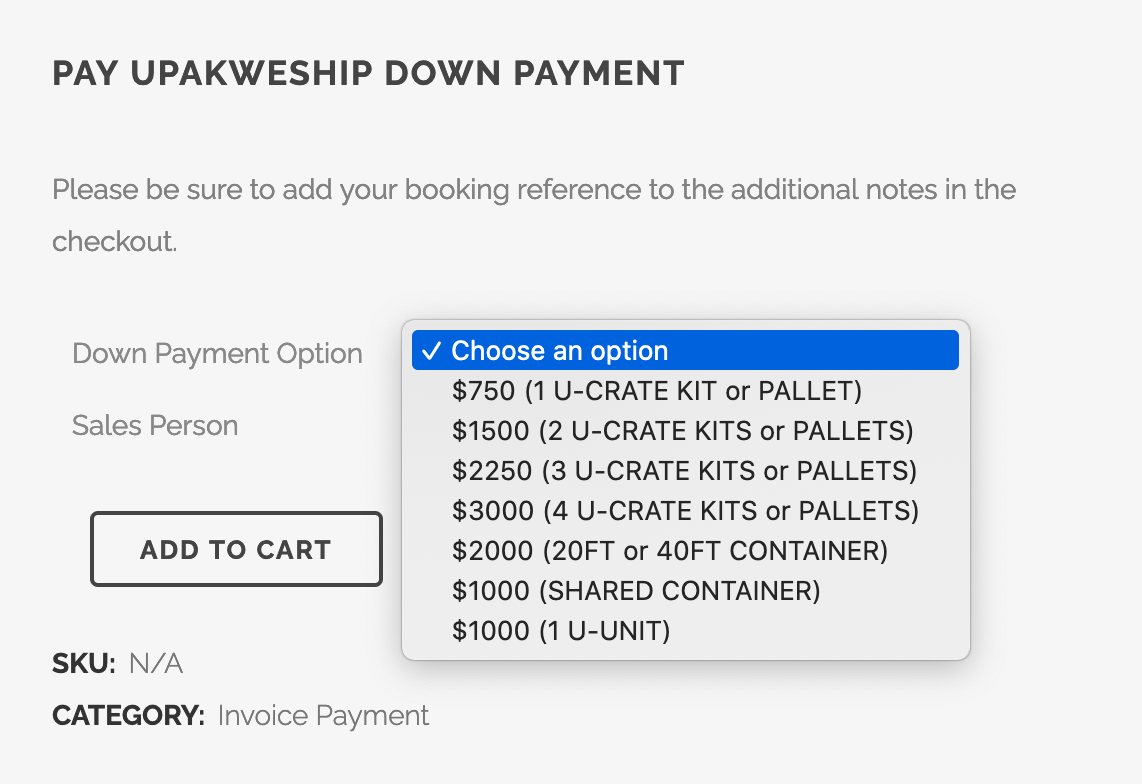Select the $750 (1 U-CRATE KIT or PALLET) option
Image resolution: width=1142 pixels, height=784 pixels.
click(656, 391)
